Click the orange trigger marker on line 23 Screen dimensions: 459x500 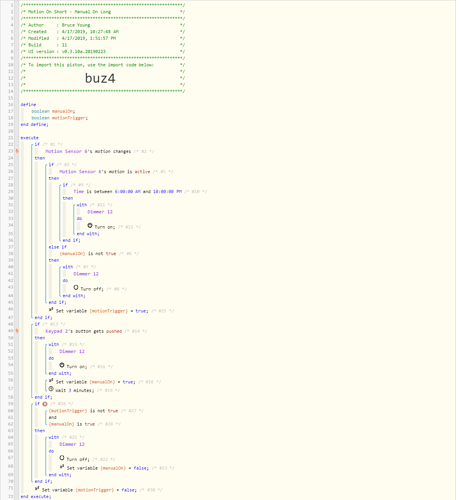[17, 151]
